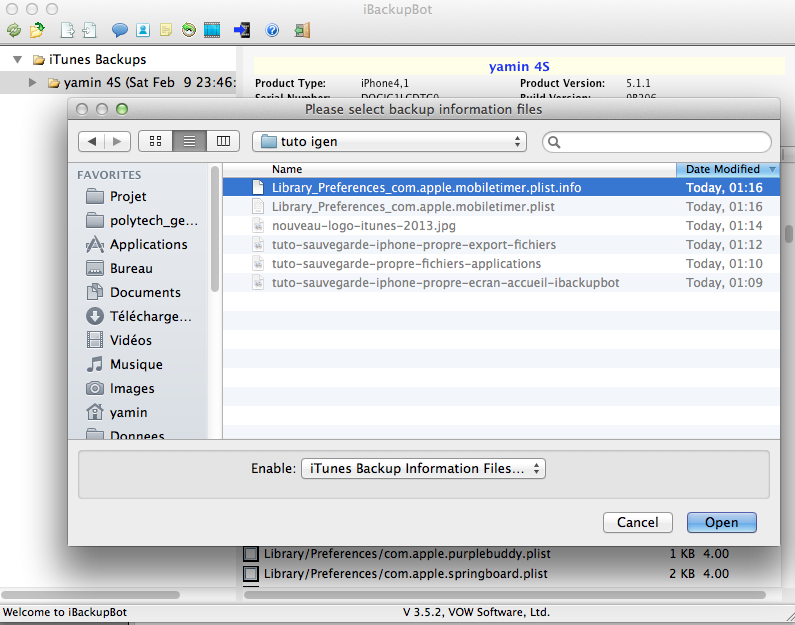Click the Open button
Viewport: 795px width, 625px height.
click(721, 523)
